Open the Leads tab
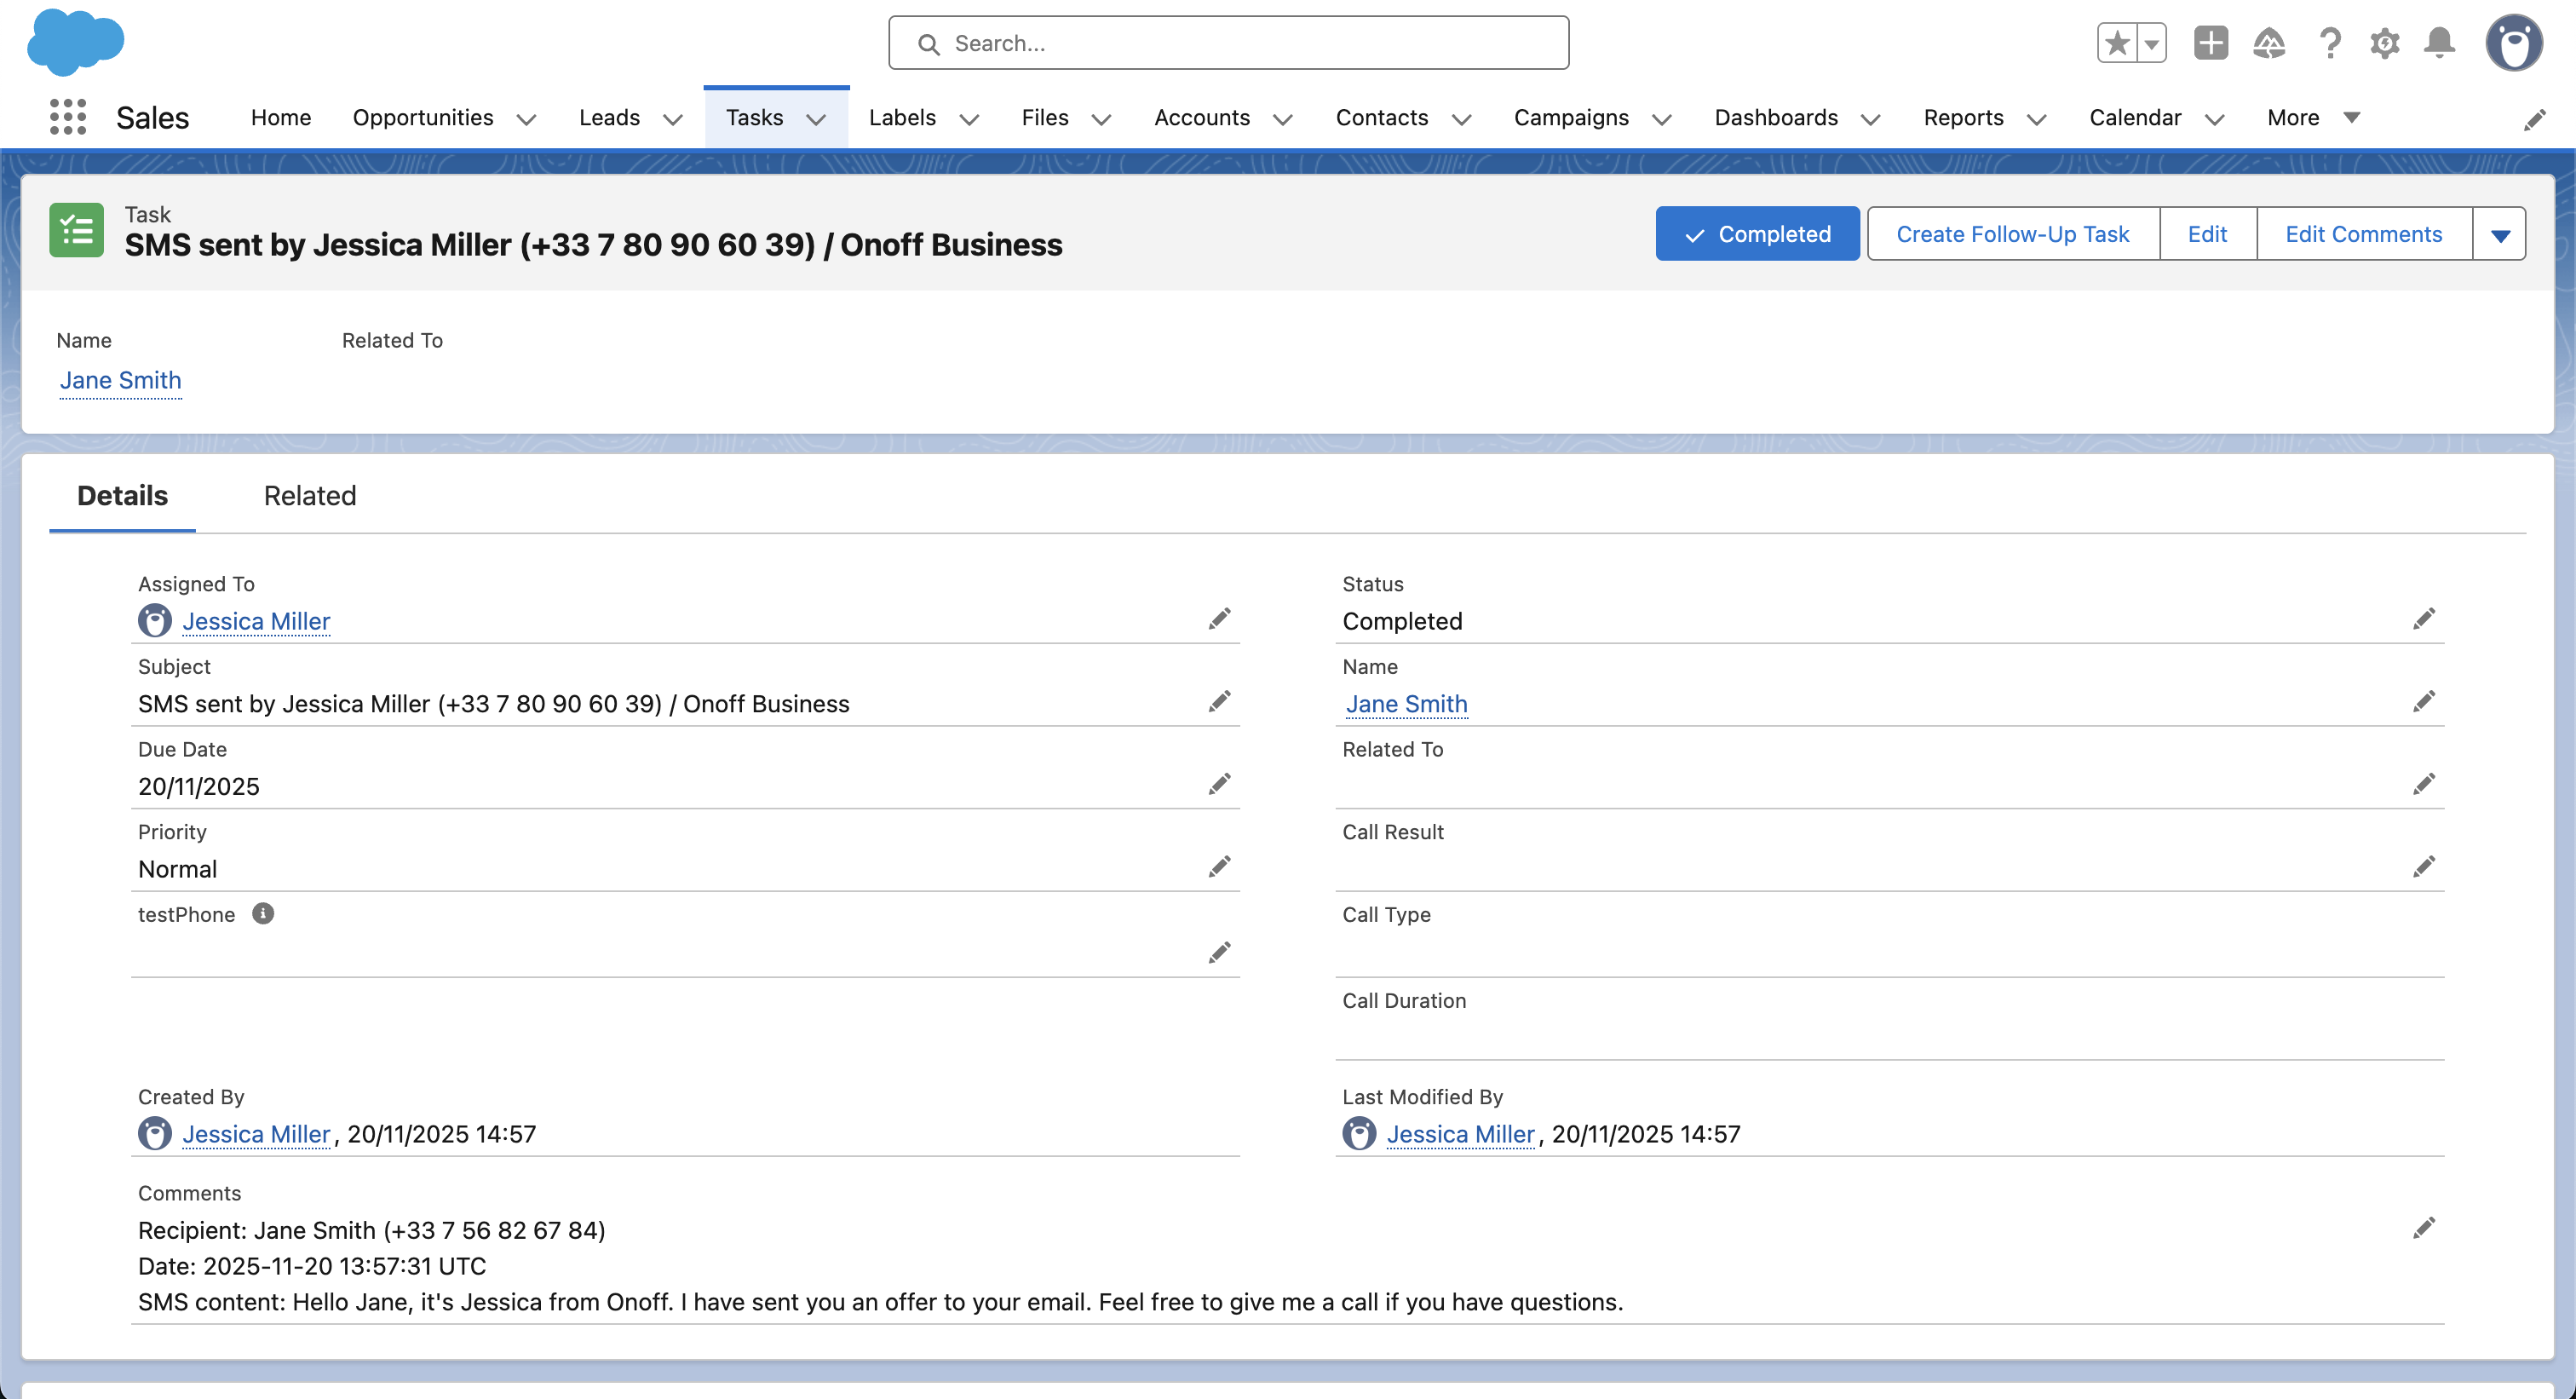 tap(609, 118)
